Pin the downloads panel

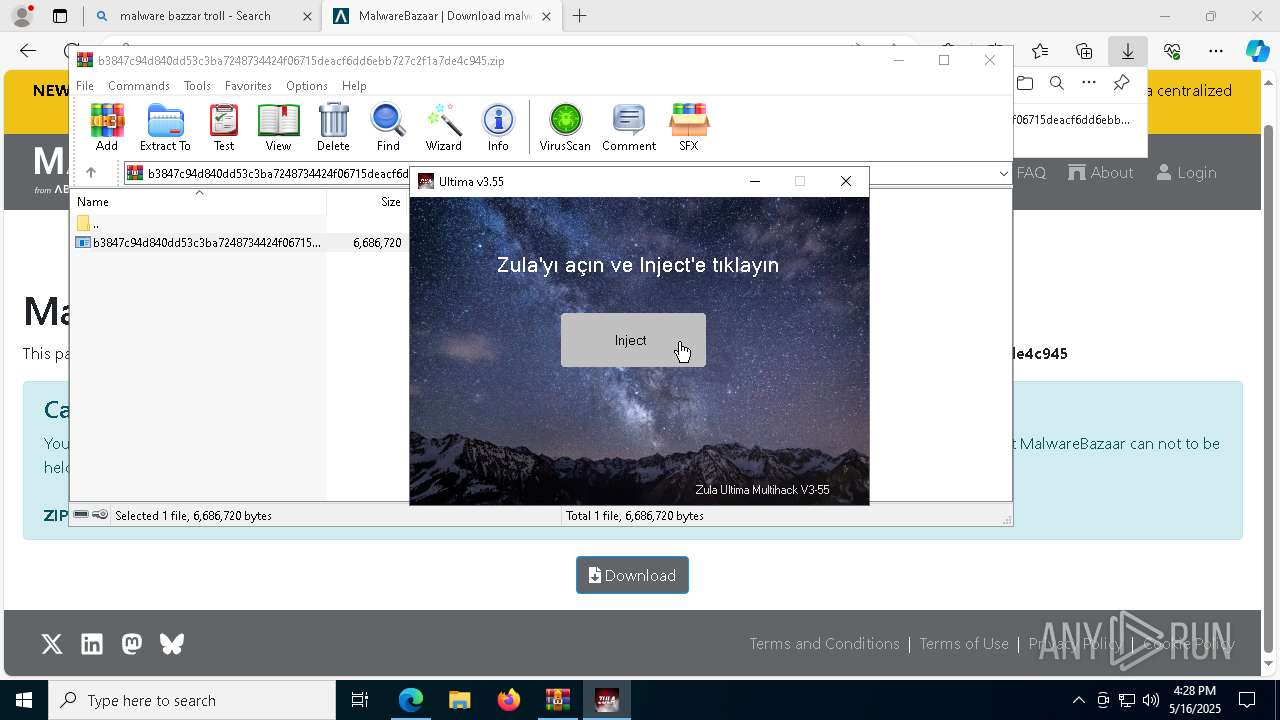tap(1121, 83)
